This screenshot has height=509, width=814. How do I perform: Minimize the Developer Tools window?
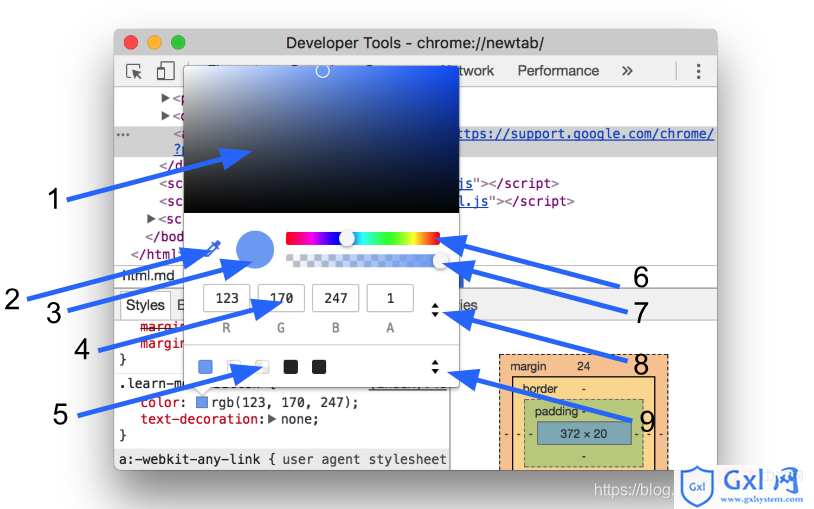pos(155,43)
